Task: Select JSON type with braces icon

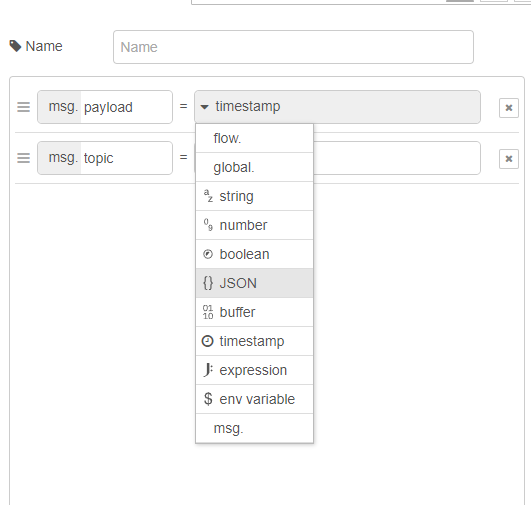Action: pos(254,283)
